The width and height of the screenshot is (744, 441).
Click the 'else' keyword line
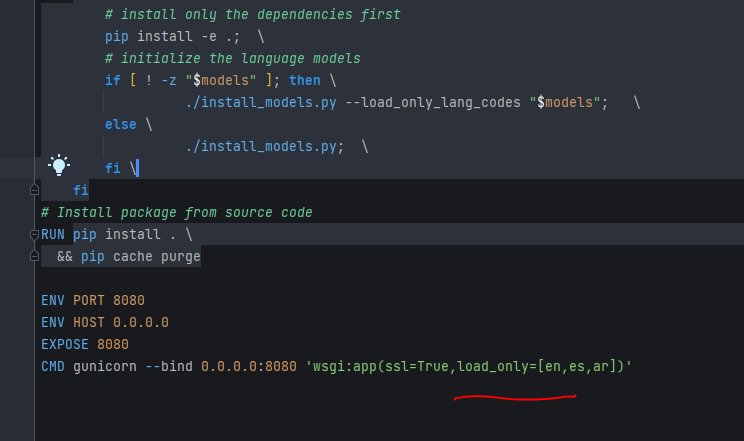coord(121,124)
